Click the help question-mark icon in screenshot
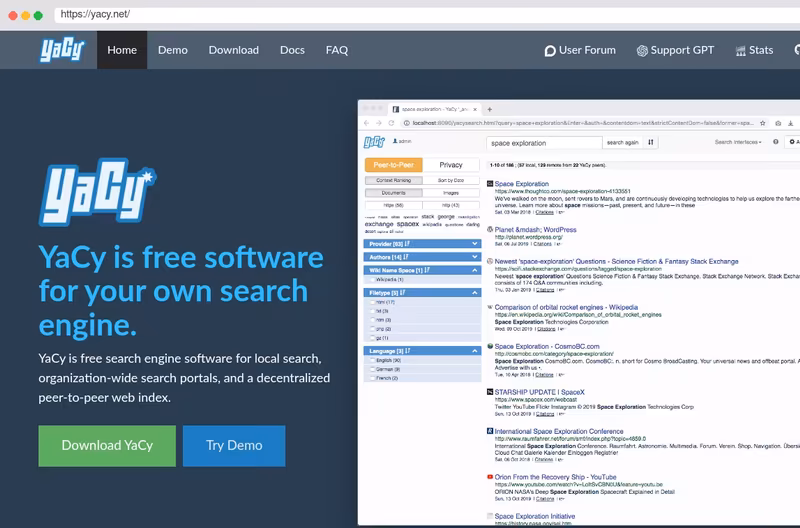 coord(776,142)
